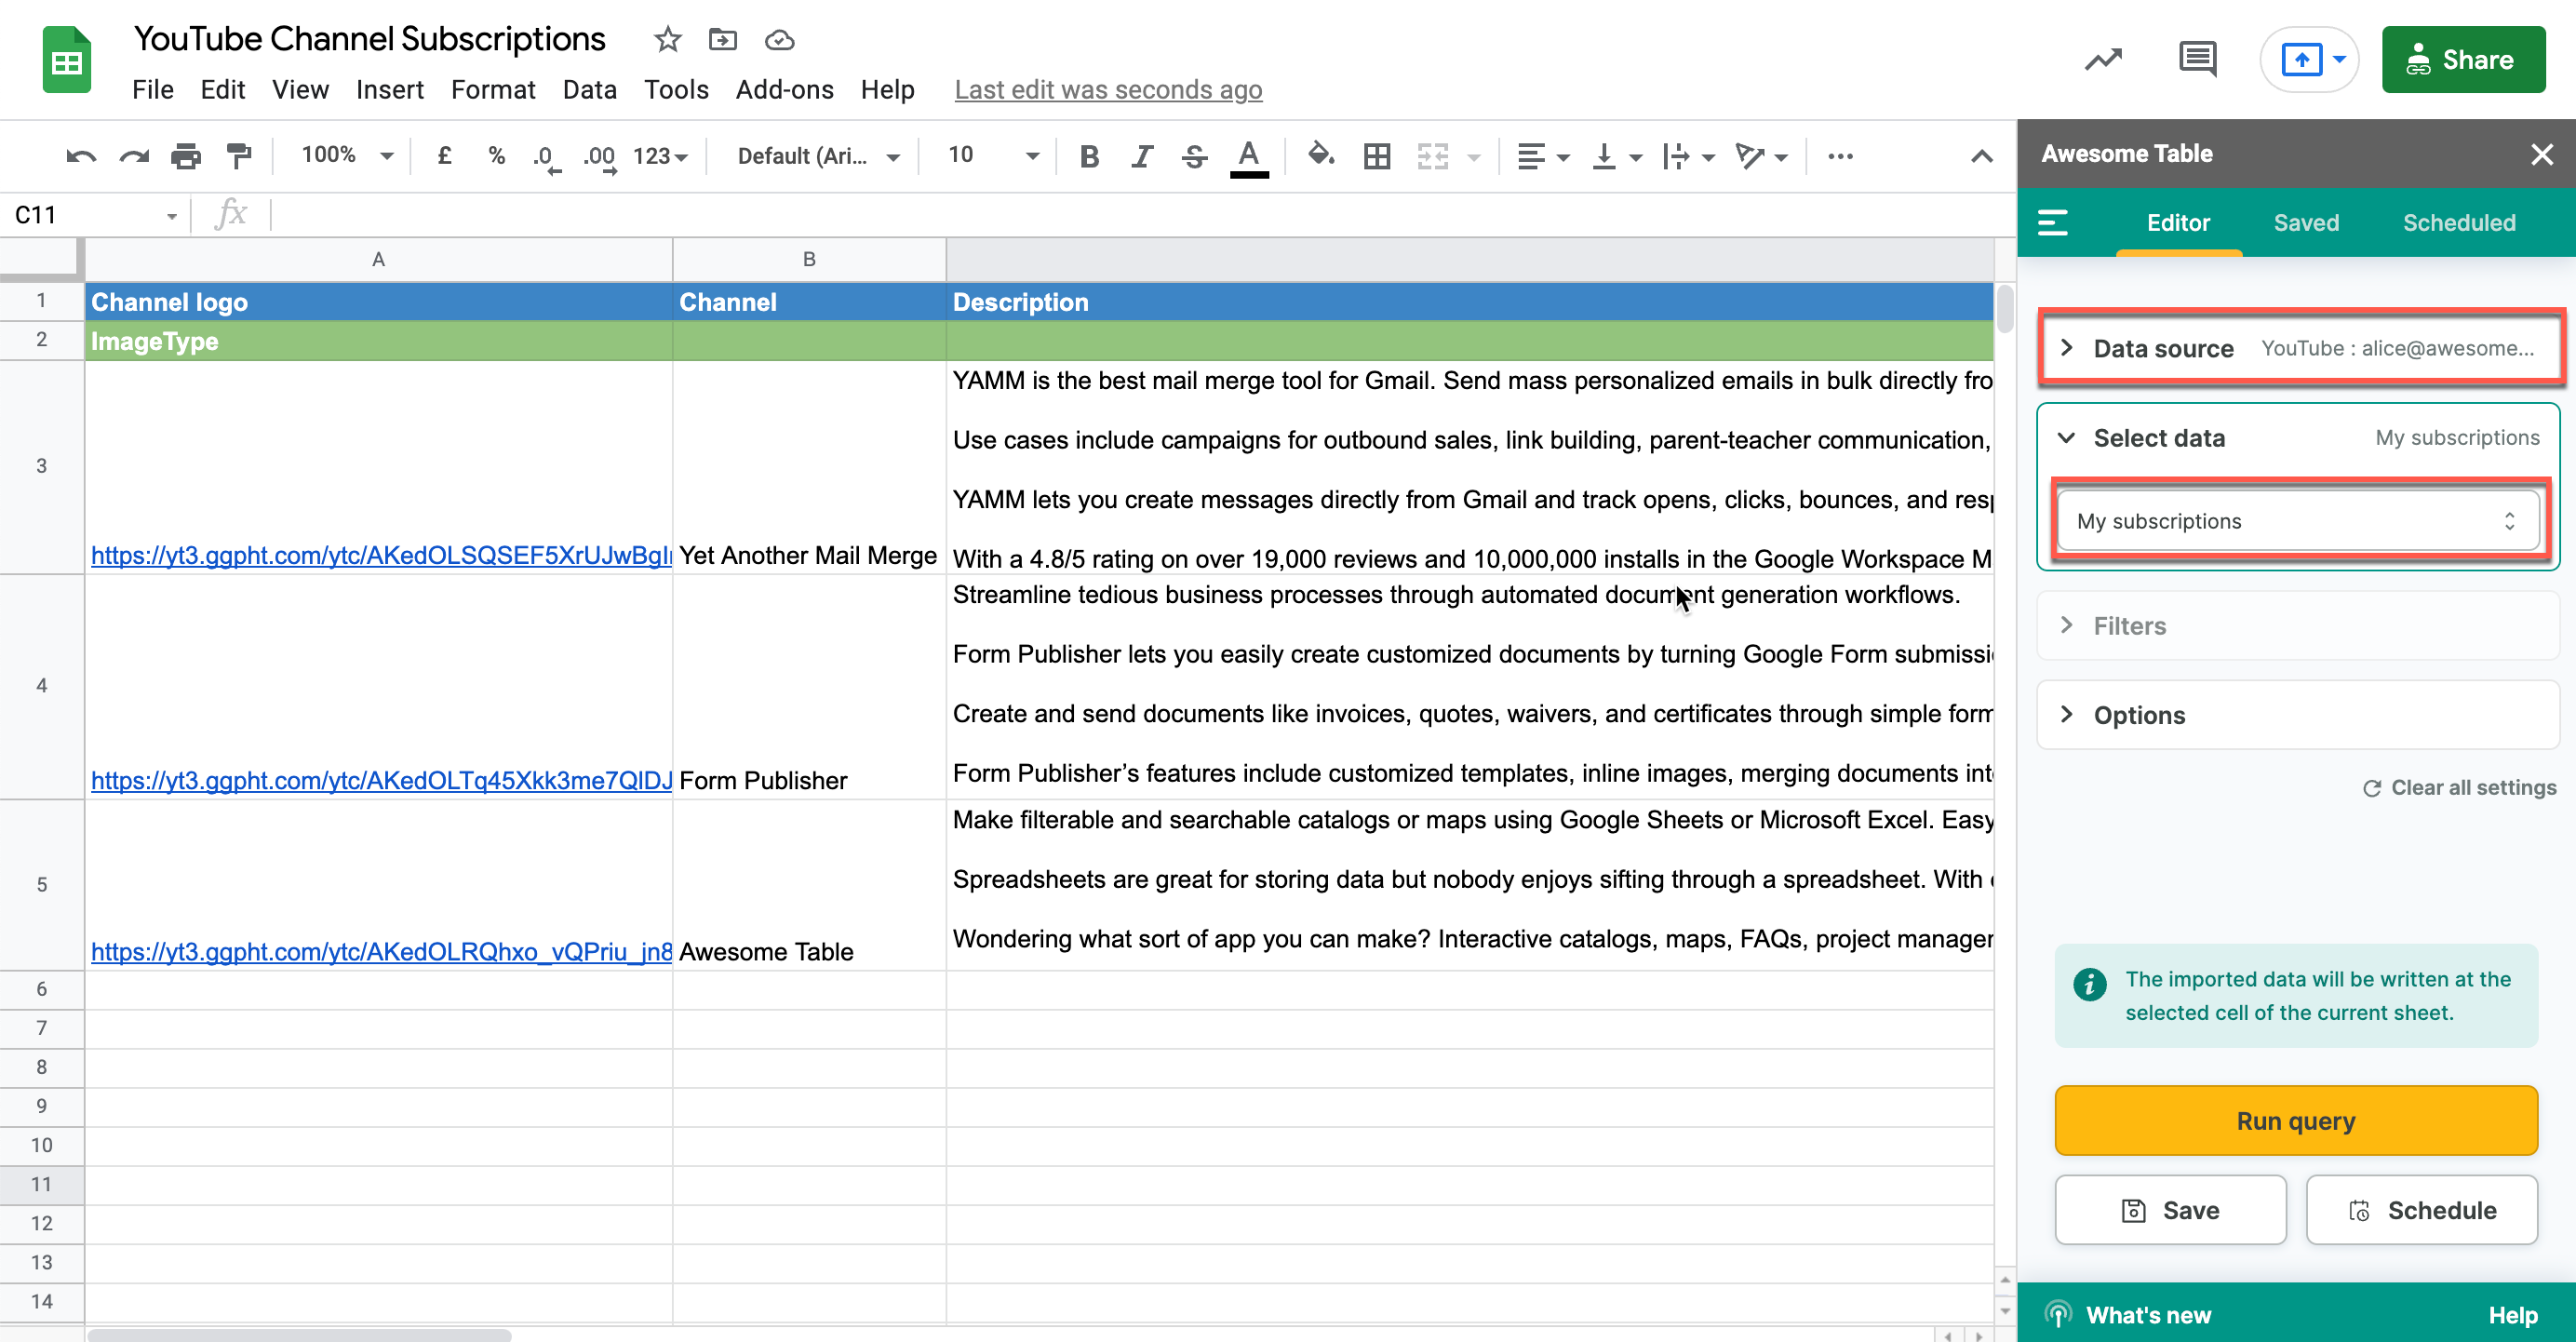This screenshot has height=1342, width=2576.
Task: Toggle bold formatting
Action: (1090, 156)
